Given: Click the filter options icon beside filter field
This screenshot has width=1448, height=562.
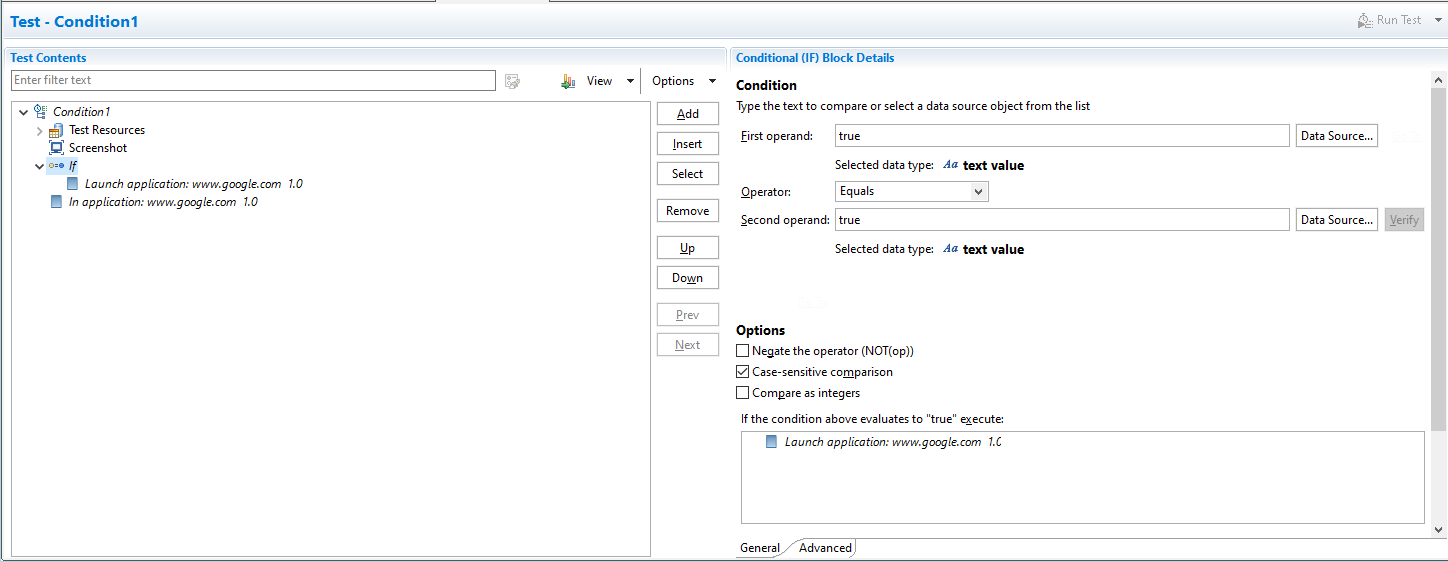Looking at the screenshot, I should pos(512,82).
